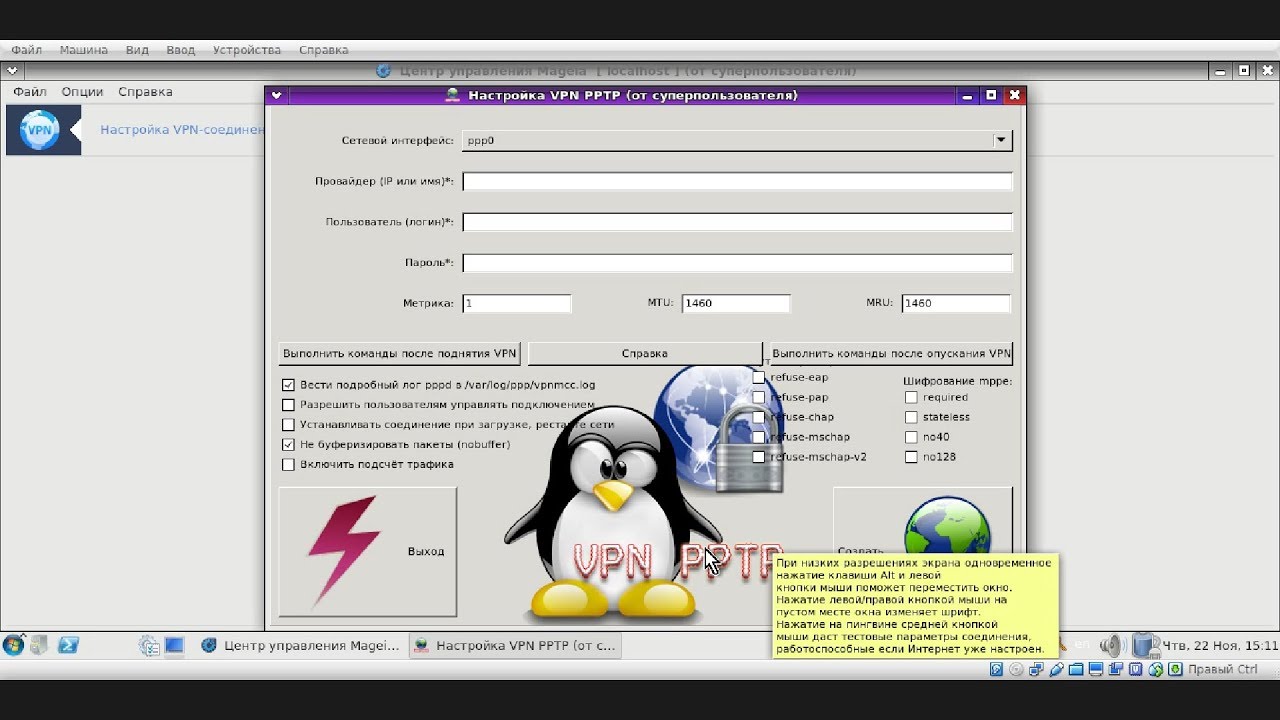Enable 'Разрешить пользователям управлять подключением' checkbox
Screen dimensions: 1280x720
pos(289,405)
